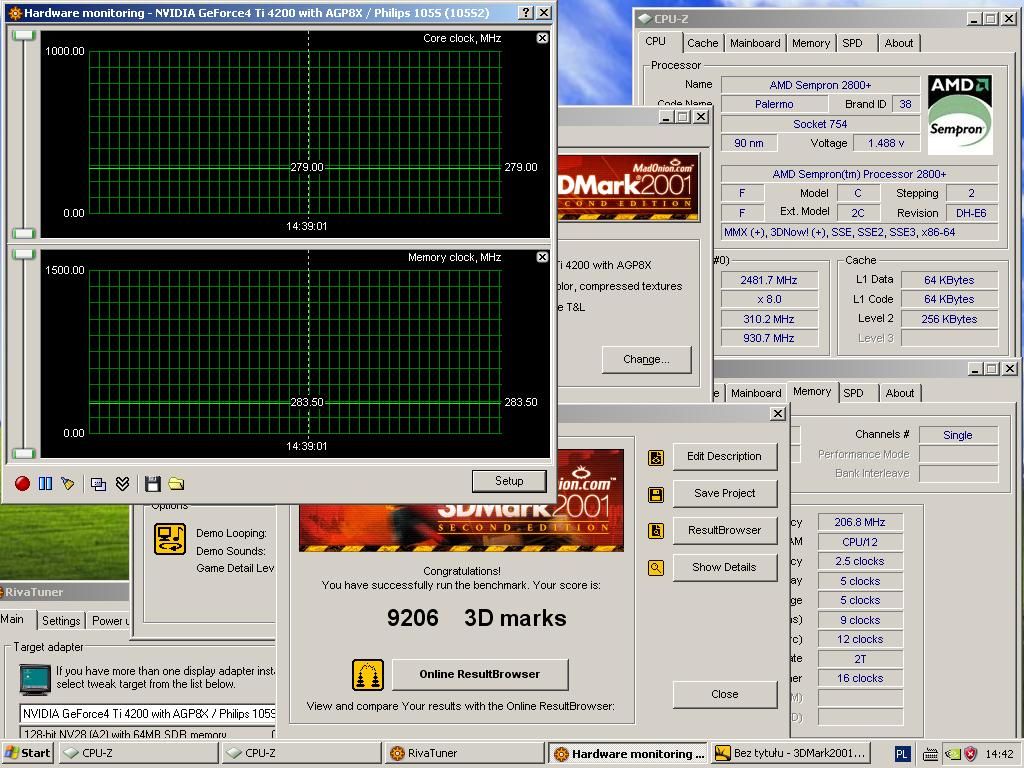
Task: Switch to the Settings tab in RivaTuner
Action: (61, 621)
